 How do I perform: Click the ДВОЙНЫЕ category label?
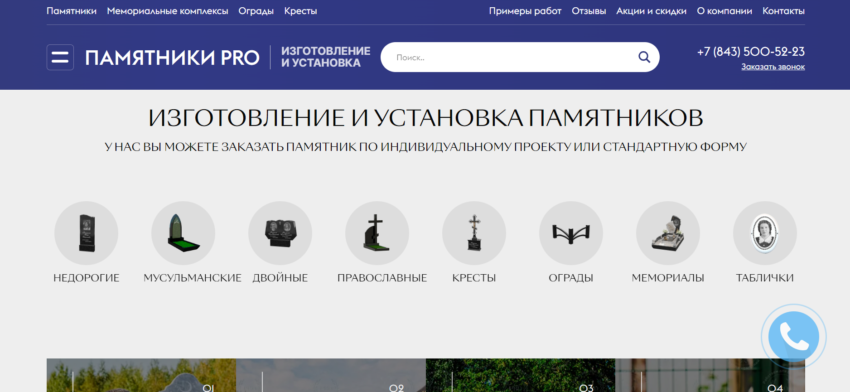click(280, 278)
